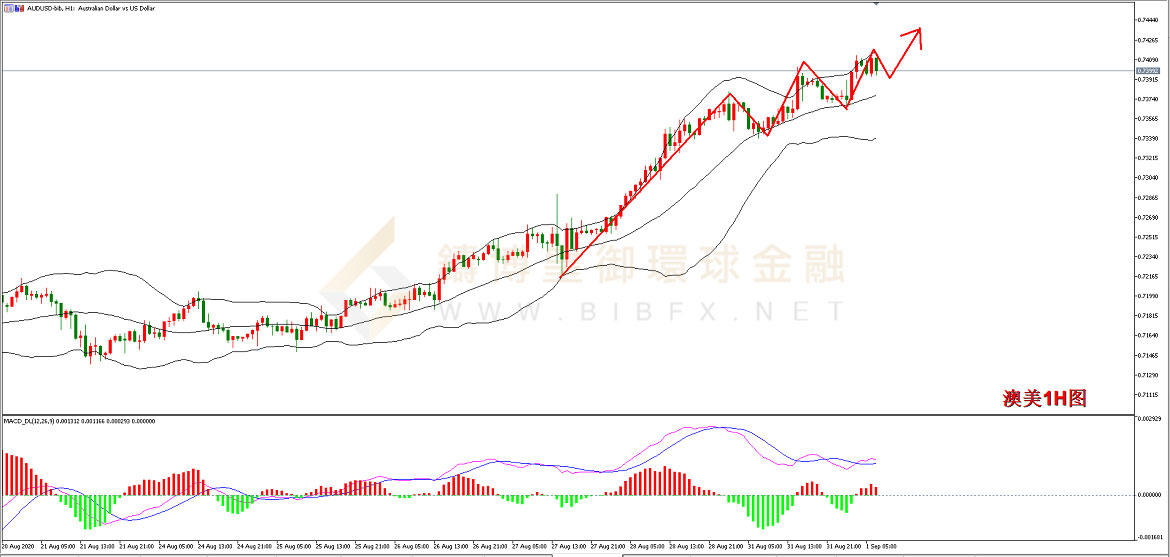The width and height of the screenshot is (1170, 557).
Task: Click the 0.71115 level on price axis
Action: (x=1144, y=395)
